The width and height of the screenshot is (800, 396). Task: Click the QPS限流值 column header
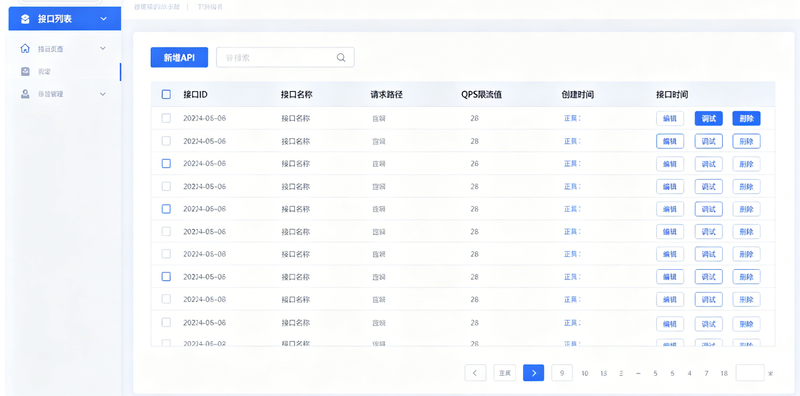[481, 94]
